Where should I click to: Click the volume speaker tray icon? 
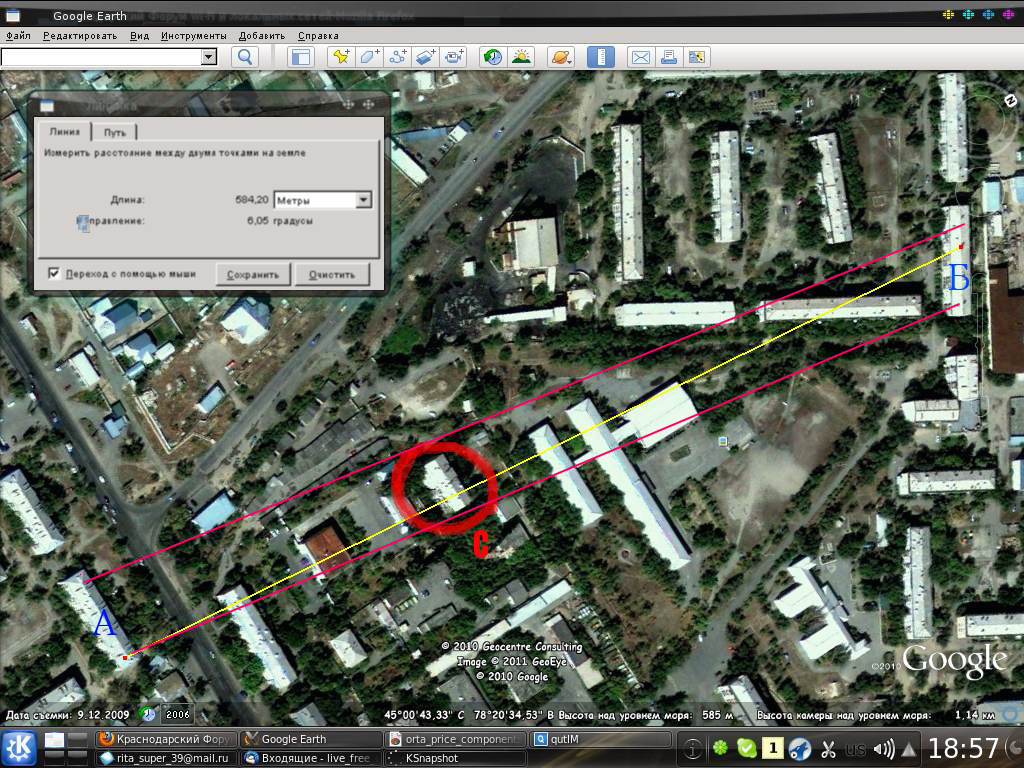883,749
